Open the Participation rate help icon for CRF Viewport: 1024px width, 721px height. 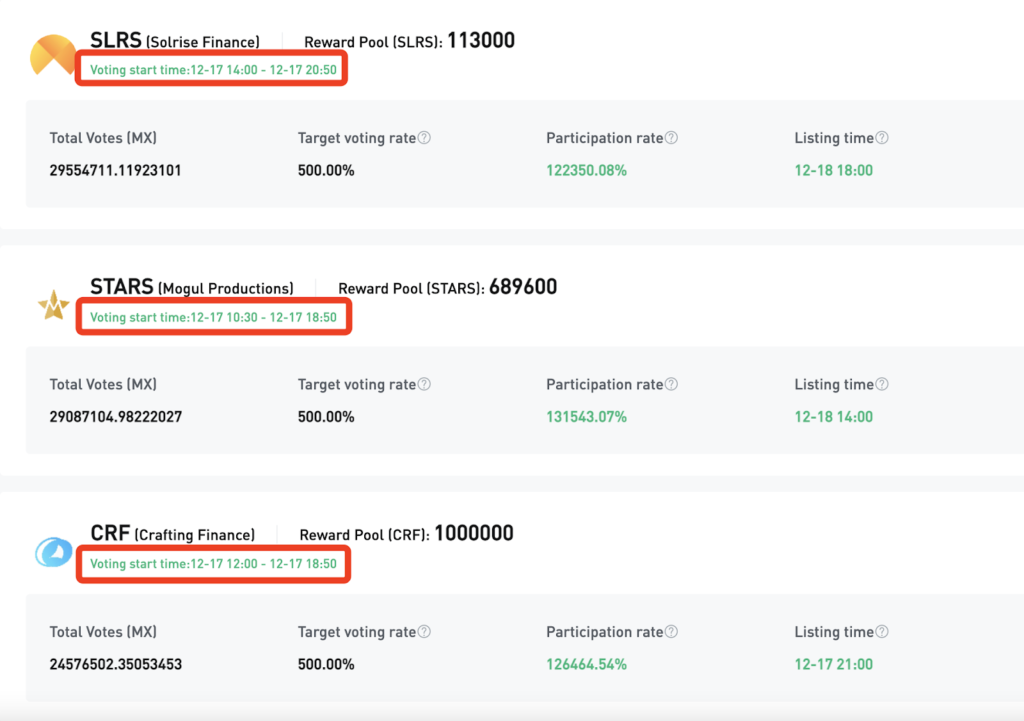click(671, 632)
